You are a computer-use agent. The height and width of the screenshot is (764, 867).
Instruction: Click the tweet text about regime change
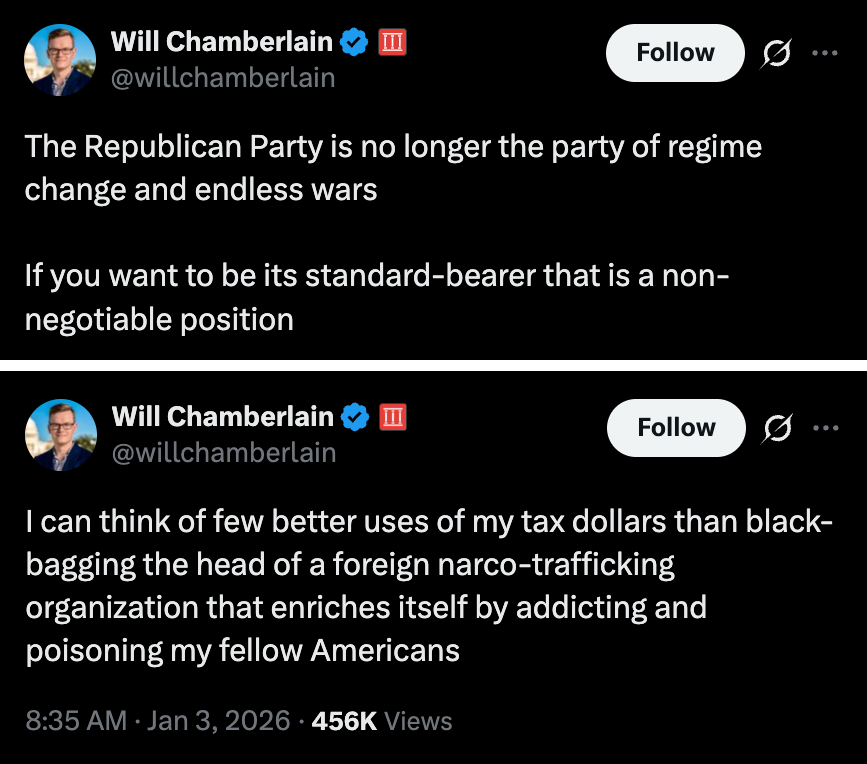[x=392, y=168]
